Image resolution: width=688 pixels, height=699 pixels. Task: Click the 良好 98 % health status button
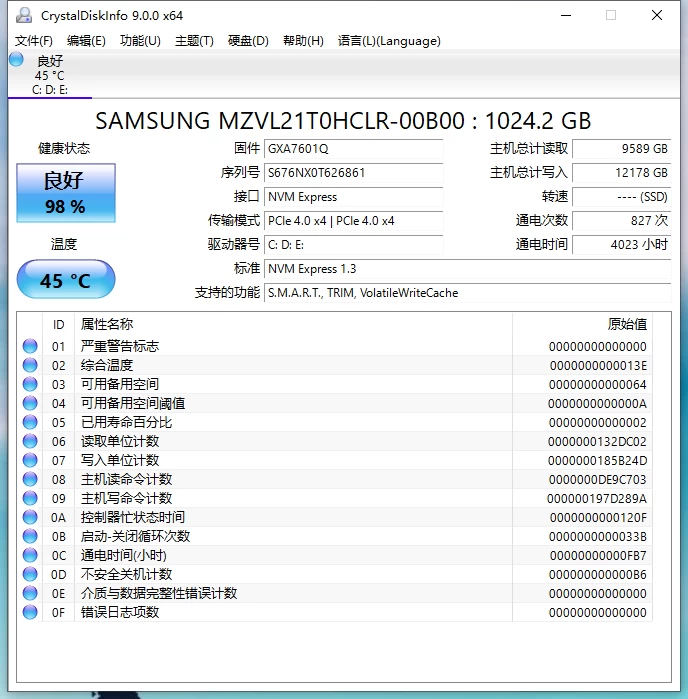[x=66, y=193]
